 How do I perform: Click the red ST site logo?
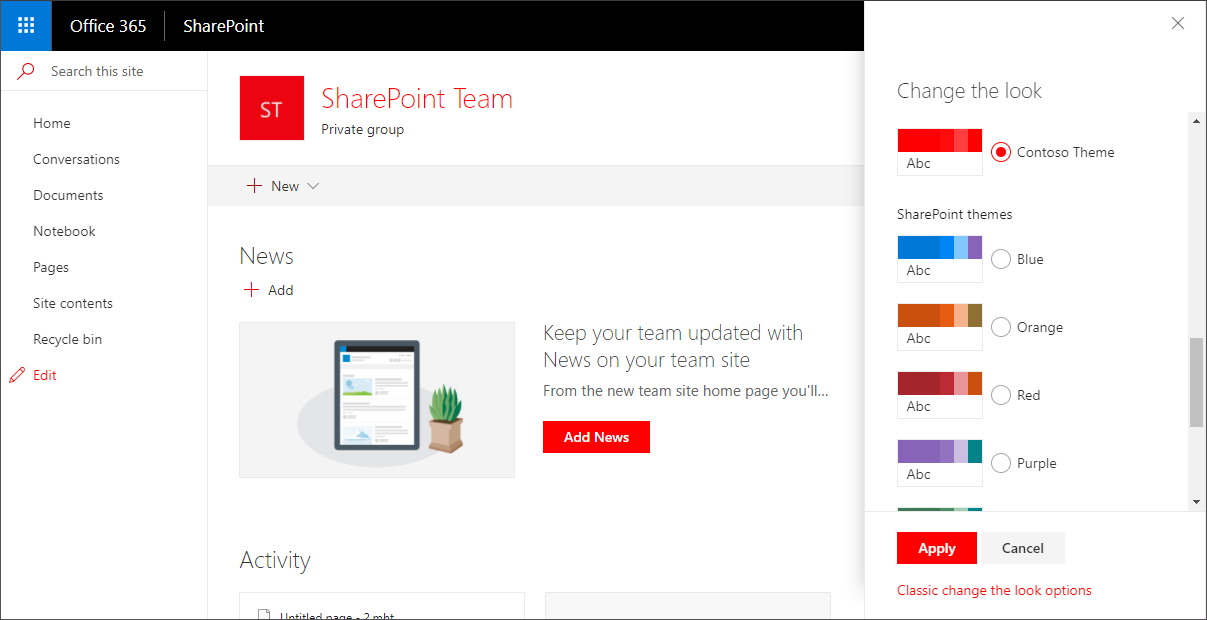tap(272, 108)
